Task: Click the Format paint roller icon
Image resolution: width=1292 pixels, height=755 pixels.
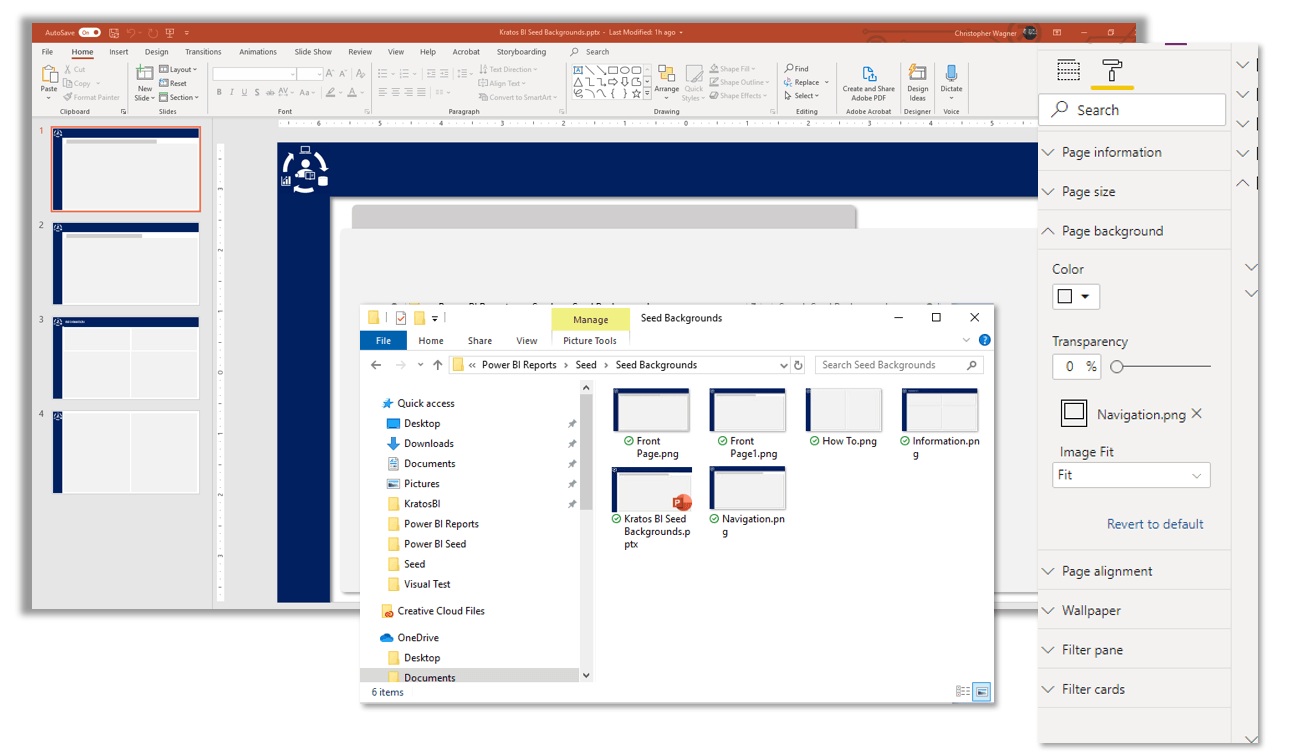Action: [1112, 70]
